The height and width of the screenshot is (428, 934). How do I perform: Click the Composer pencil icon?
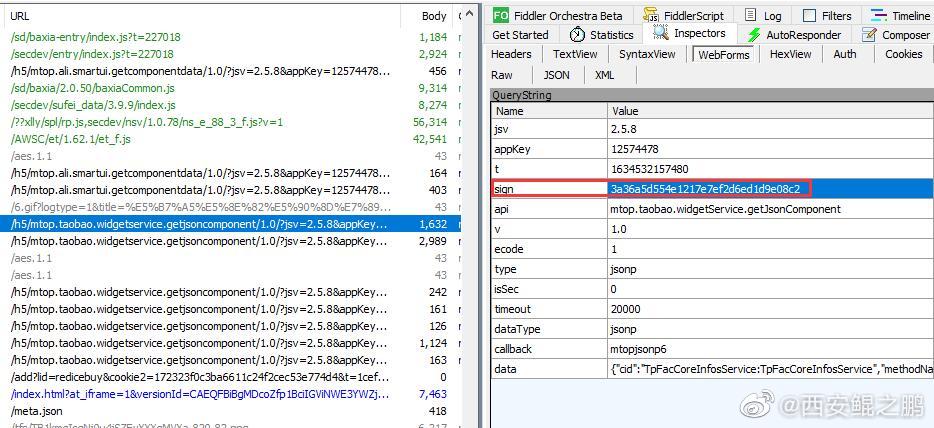(869, 35)
